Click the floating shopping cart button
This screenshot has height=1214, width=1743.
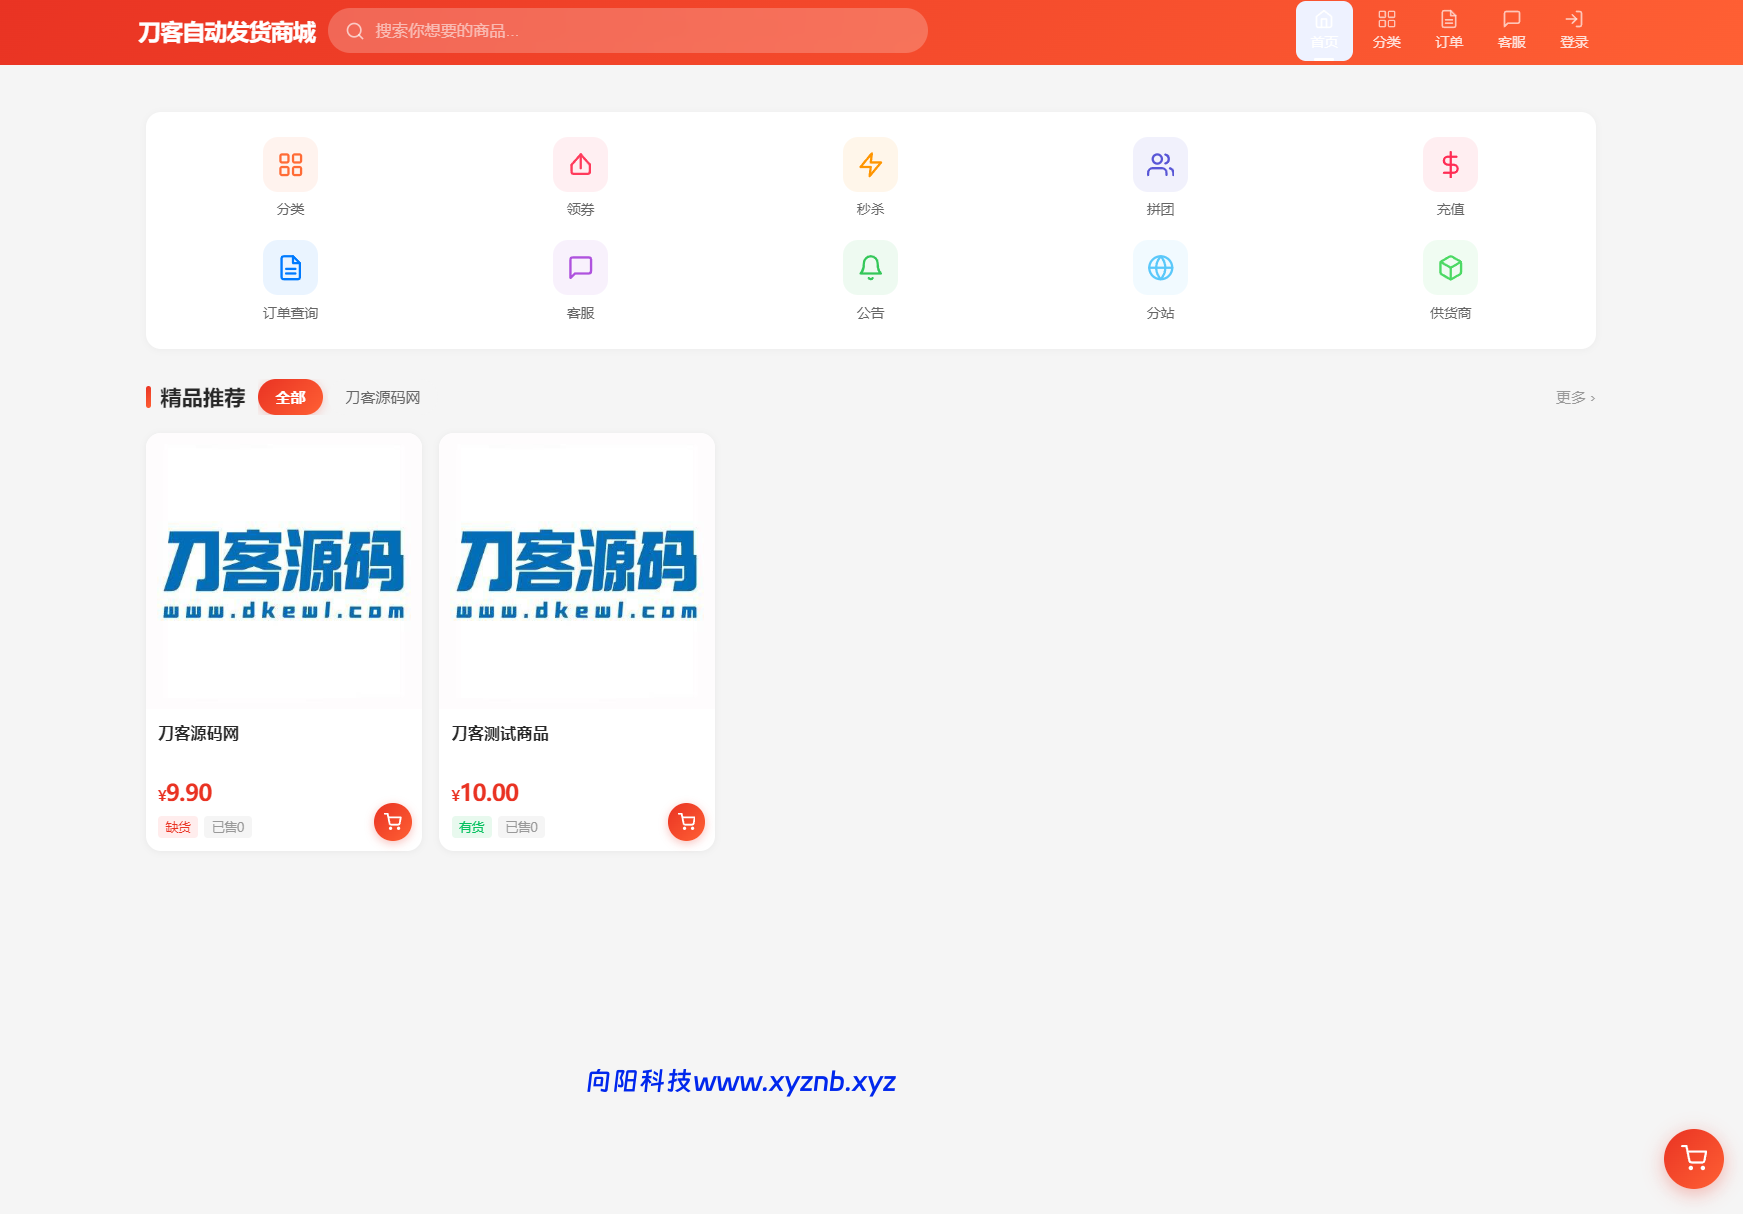click(1693, 1158)
